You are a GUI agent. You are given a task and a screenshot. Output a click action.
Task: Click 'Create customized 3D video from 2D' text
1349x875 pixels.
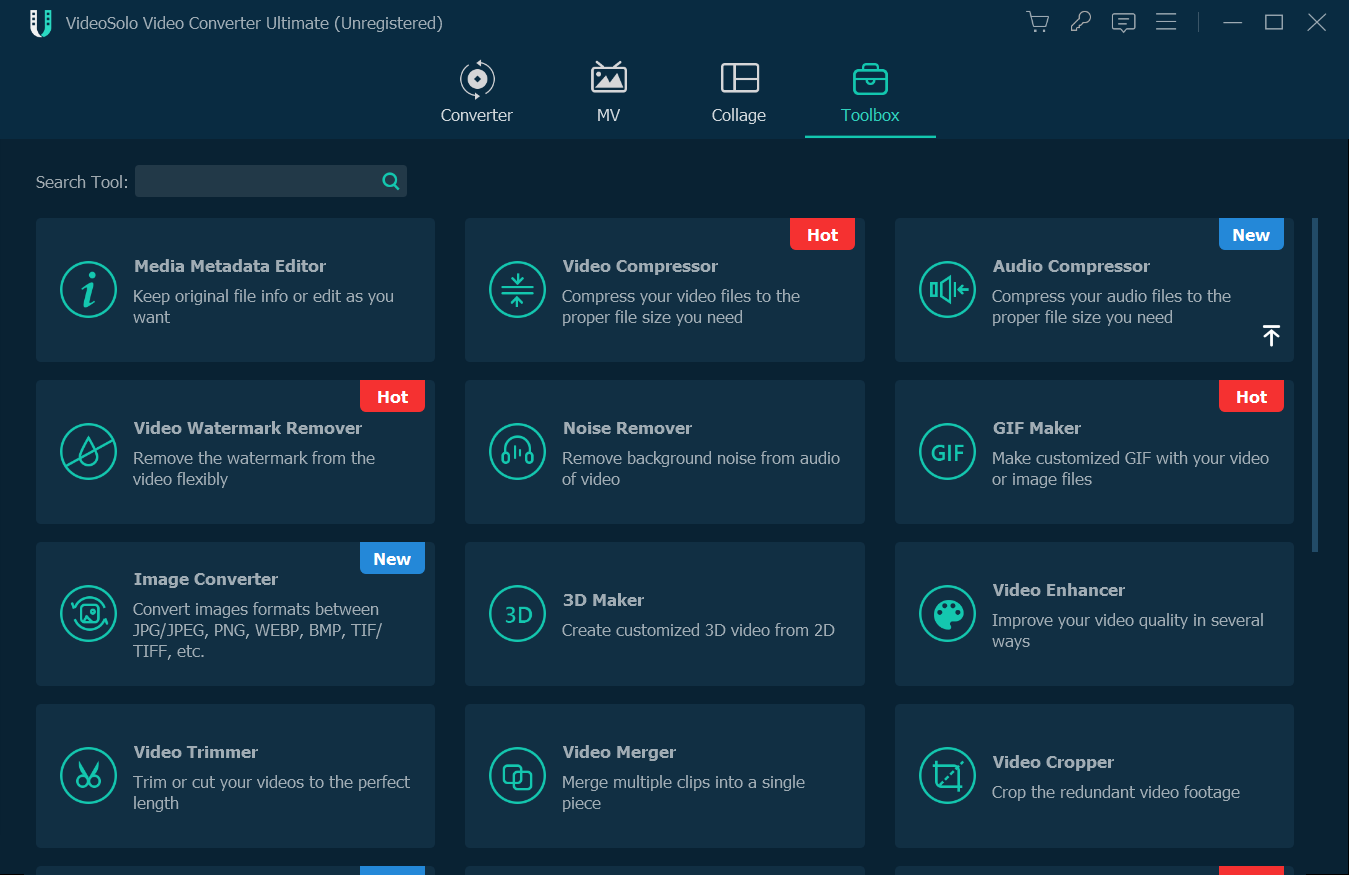coord(698,630)
